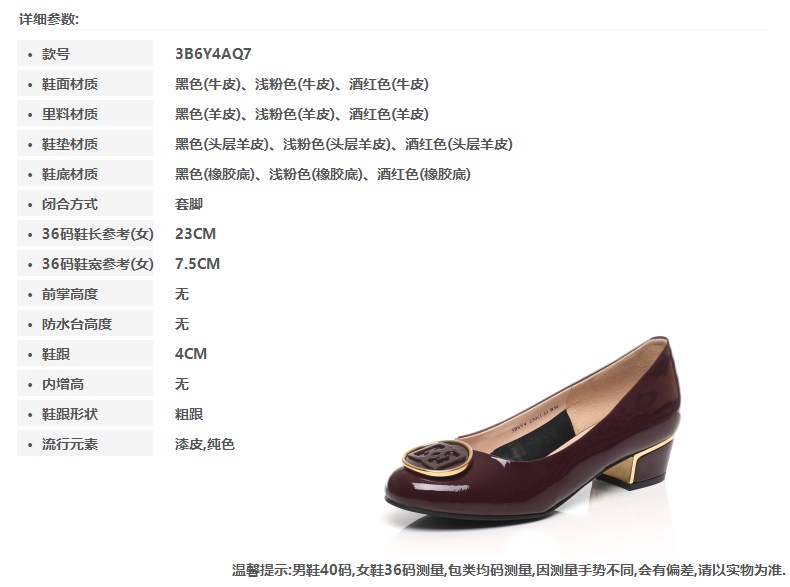
Task: Click the 鞋垫材质 value text
Action: point(344,144)
